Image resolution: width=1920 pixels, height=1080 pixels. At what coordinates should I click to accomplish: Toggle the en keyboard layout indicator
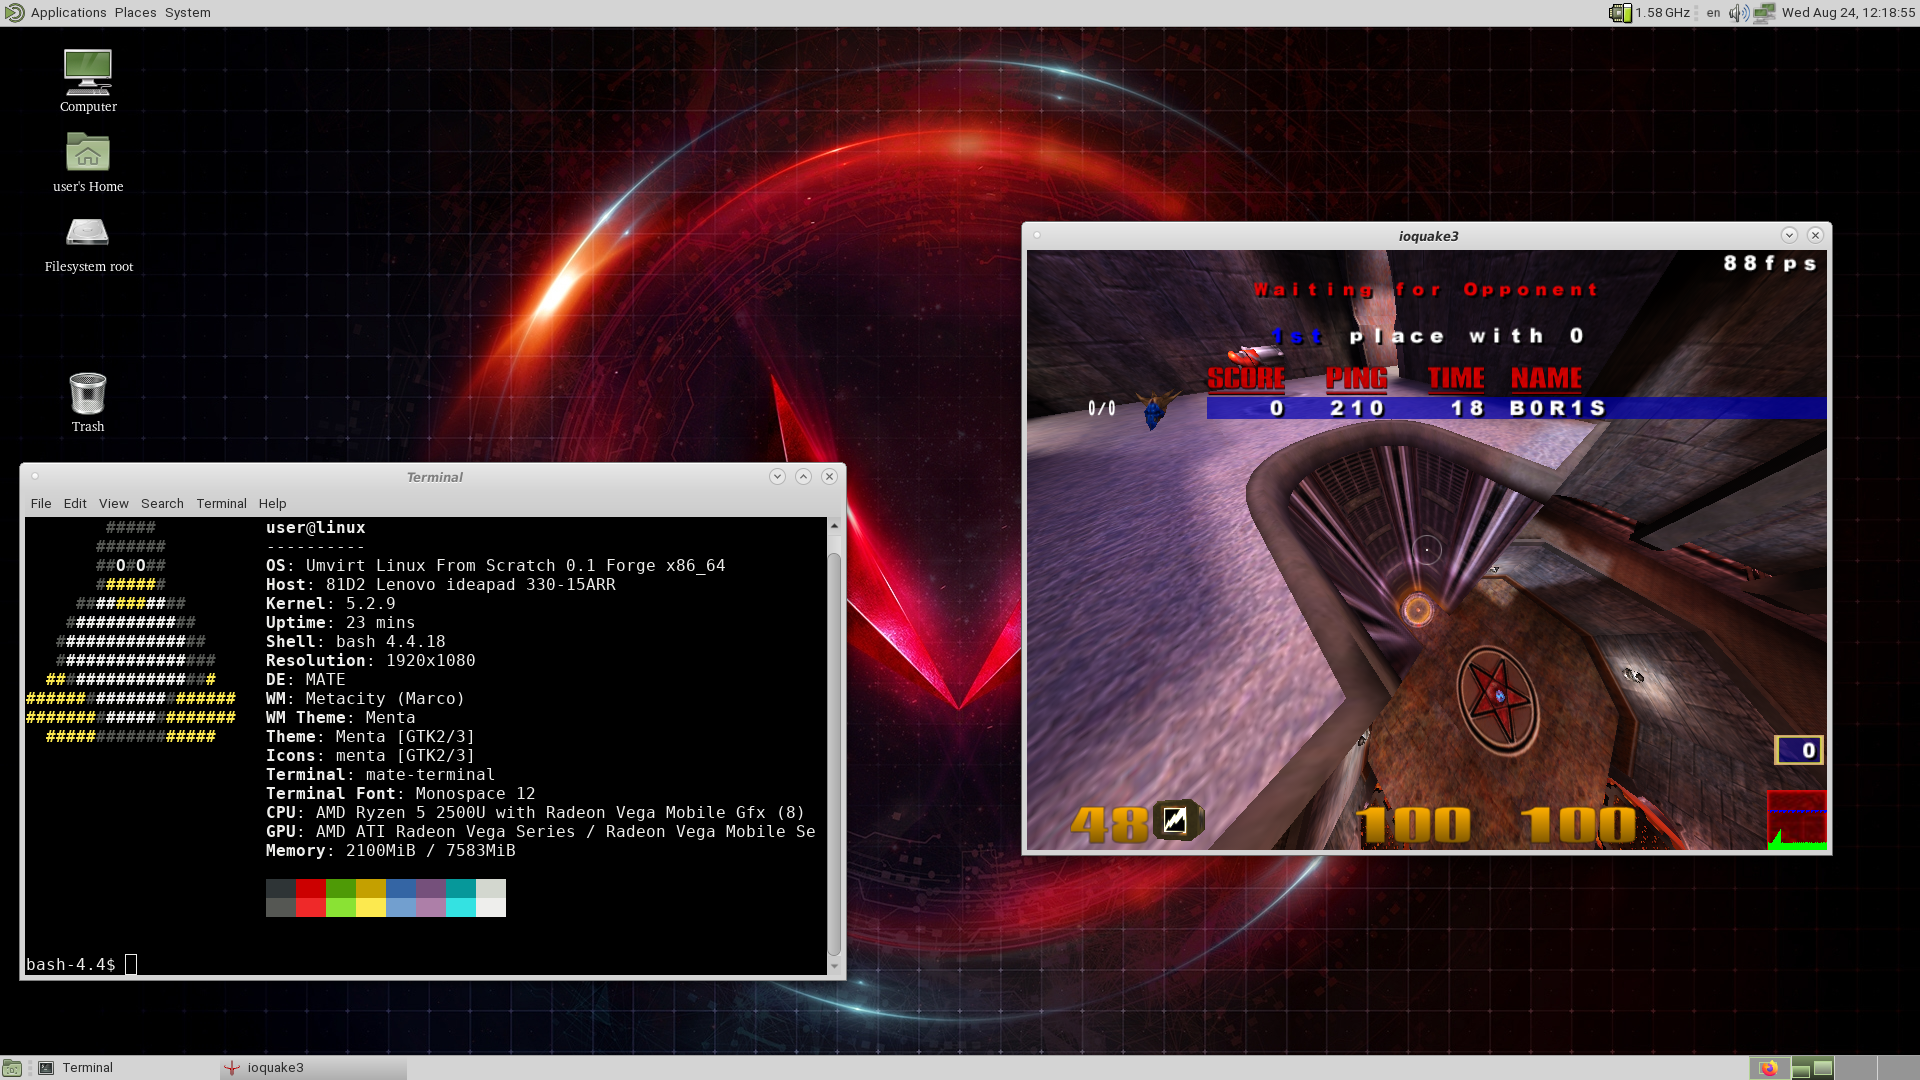[1713, 13]
